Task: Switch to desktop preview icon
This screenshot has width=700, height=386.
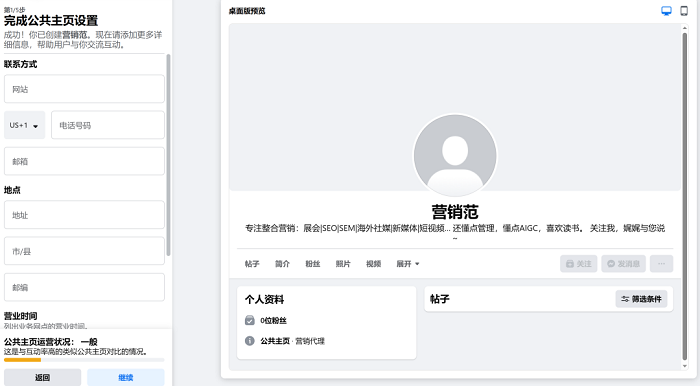Action: tap(666, 11)
